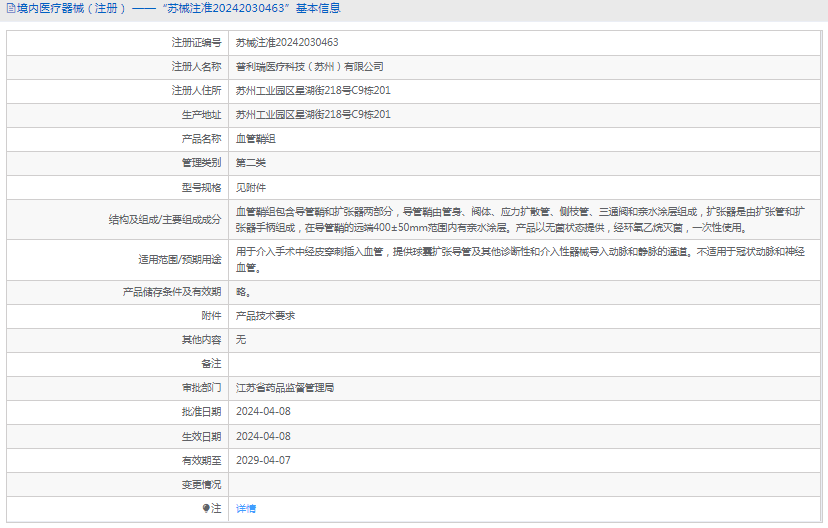Image resolution: width=828 pixels, height=528 pixels.
Task: Click the address value in 注册人住所 row
Action: [x=313, y=90]
